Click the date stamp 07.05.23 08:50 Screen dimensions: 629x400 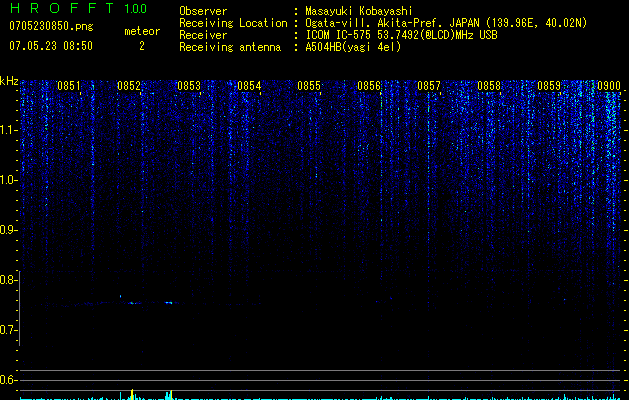51,46
